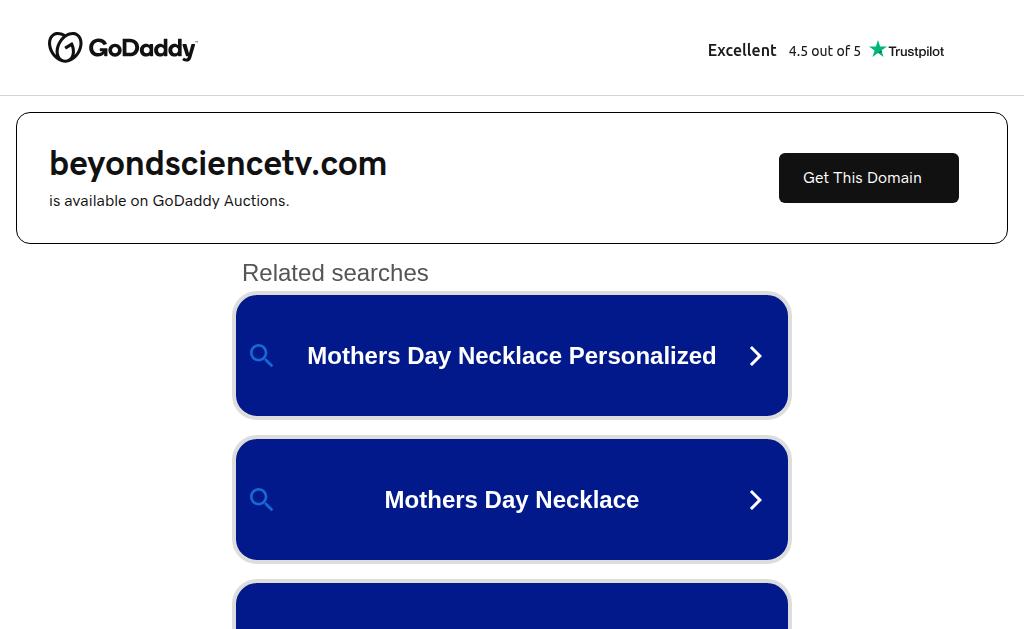
Task: Click the Excellent rating label
Action: click(742, 50)
